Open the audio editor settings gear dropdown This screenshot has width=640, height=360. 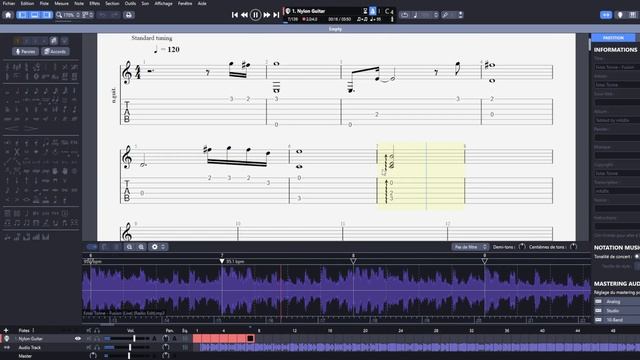[158, 247]
